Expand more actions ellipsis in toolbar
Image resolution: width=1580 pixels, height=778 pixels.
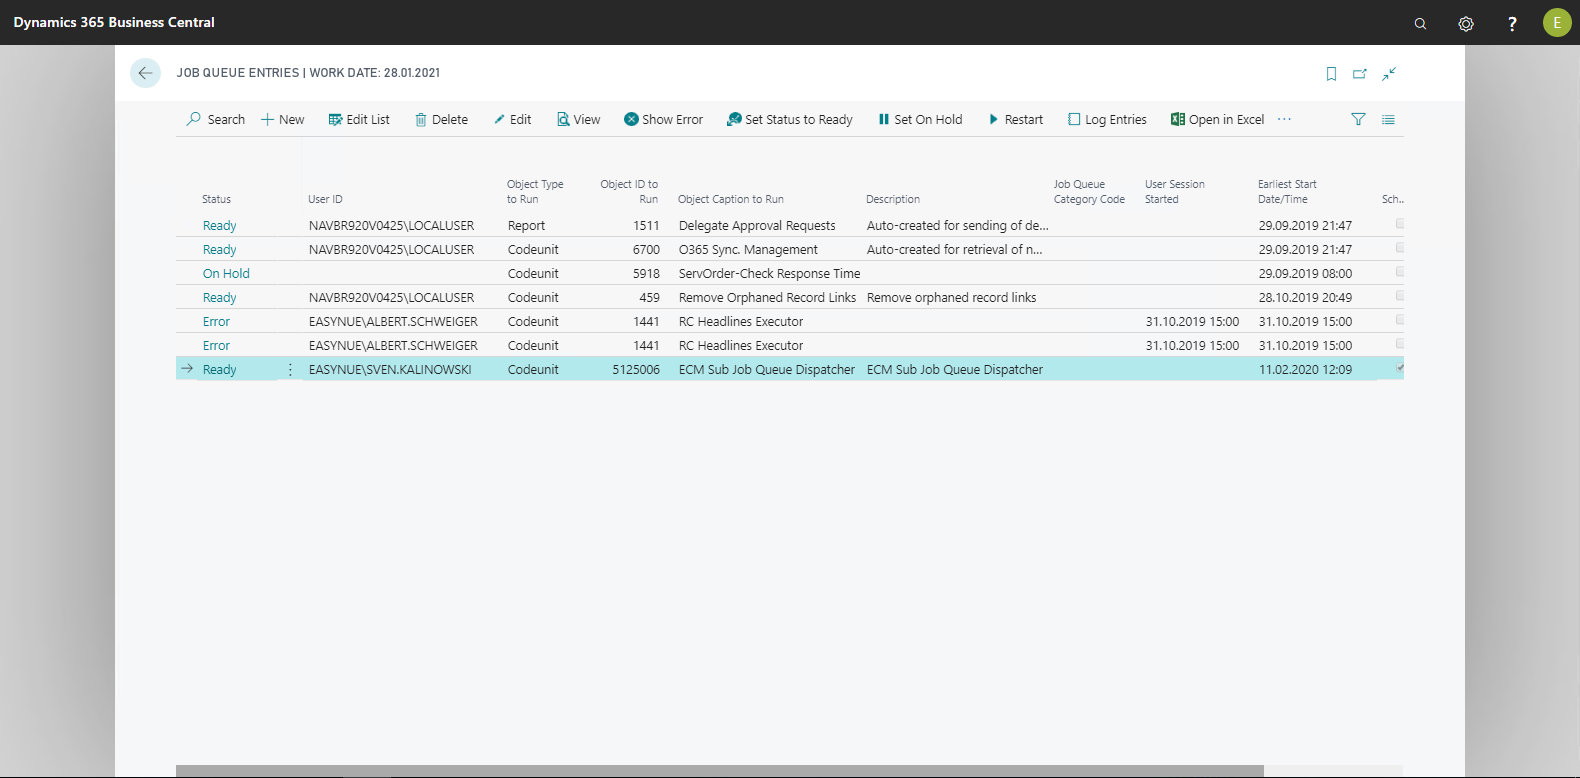[1285, 119]
